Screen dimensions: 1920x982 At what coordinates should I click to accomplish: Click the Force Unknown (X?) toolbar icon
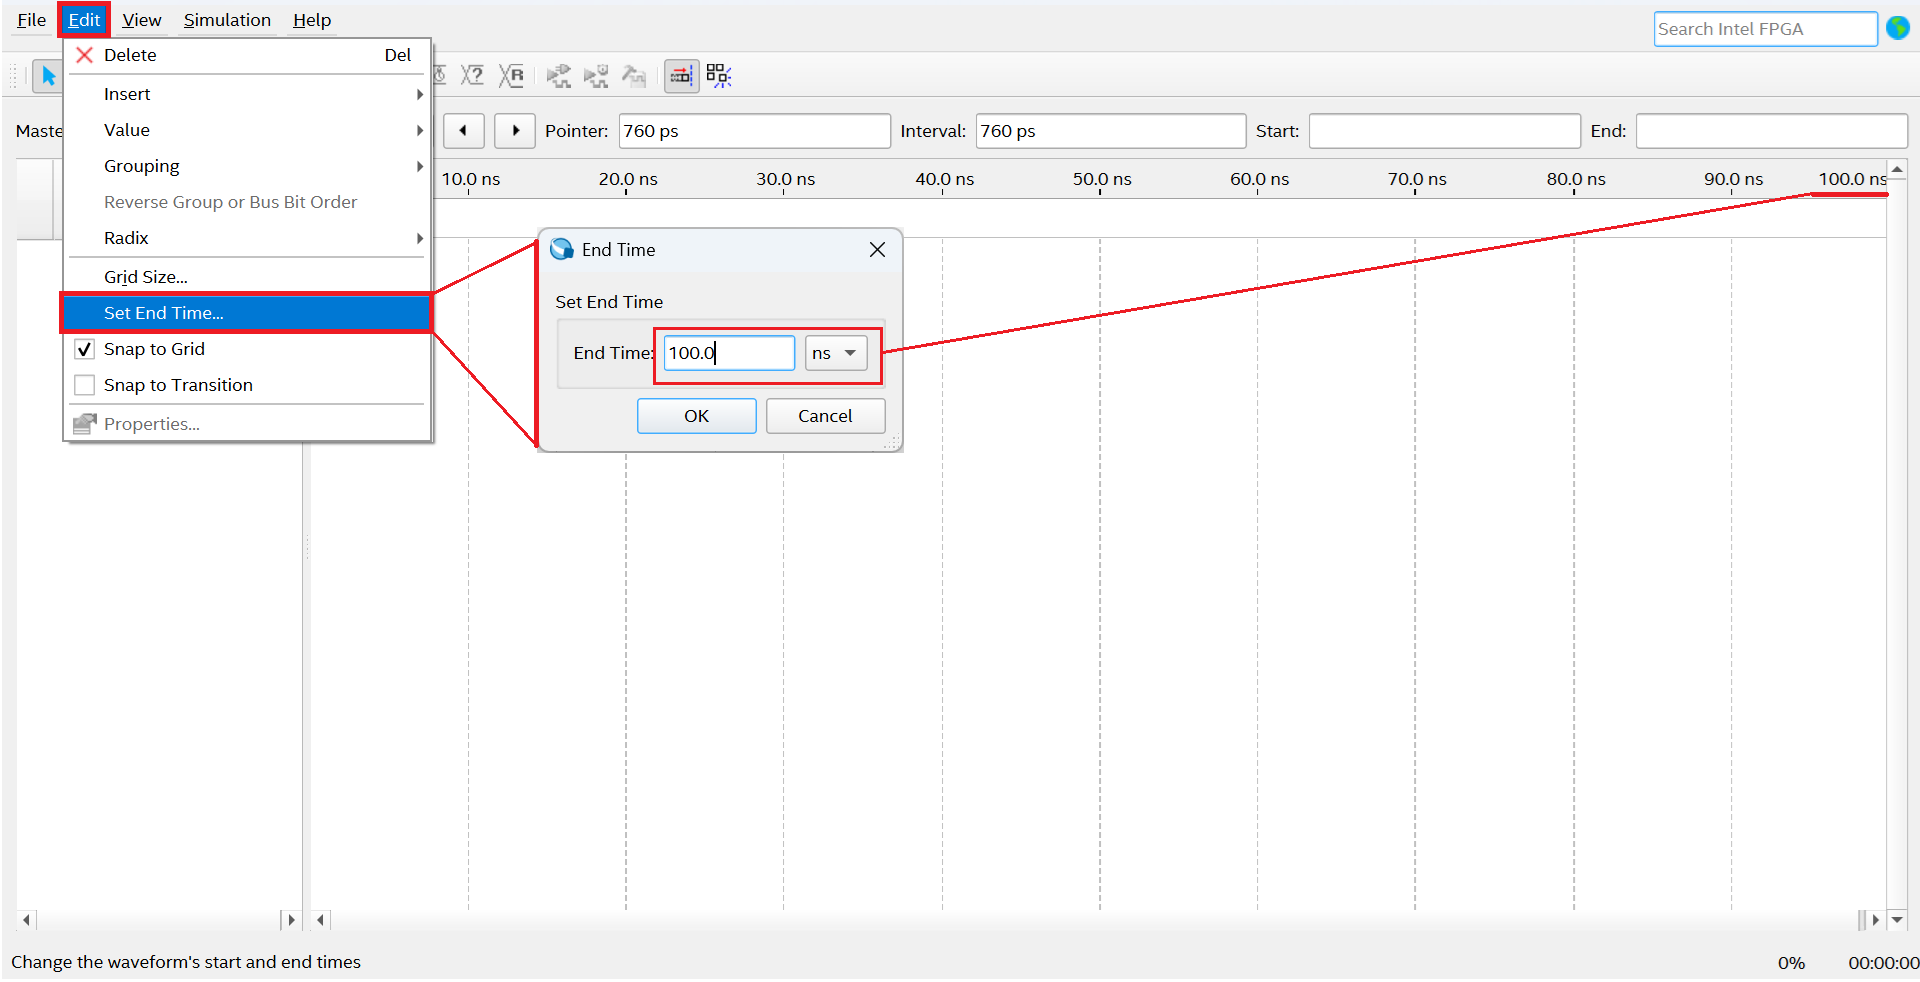472,76
